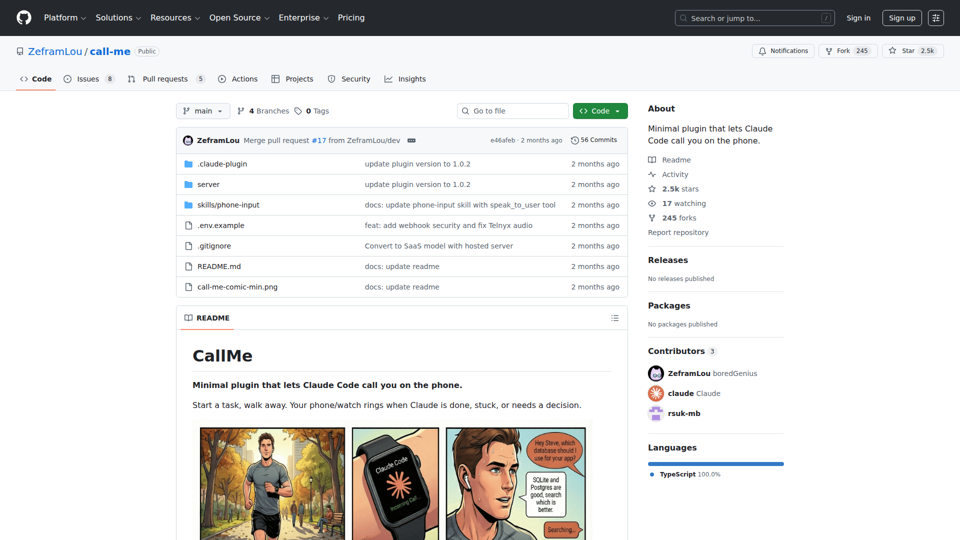
Task: Click the ZeframLou contributor avatar
Action: (x=656, y=373)
